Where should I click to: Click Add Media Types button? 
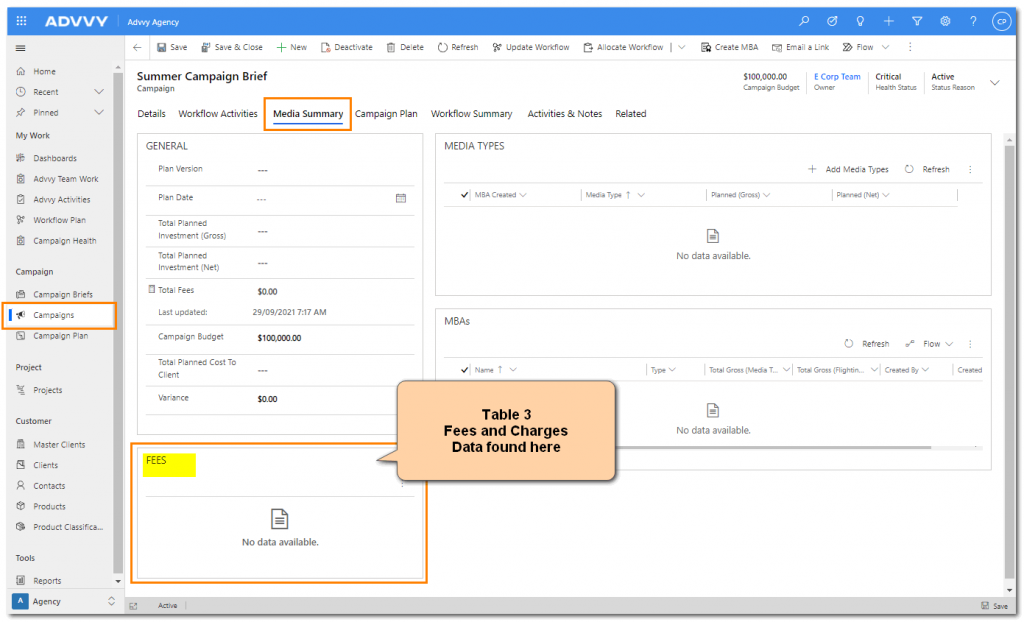coord(848,170)
